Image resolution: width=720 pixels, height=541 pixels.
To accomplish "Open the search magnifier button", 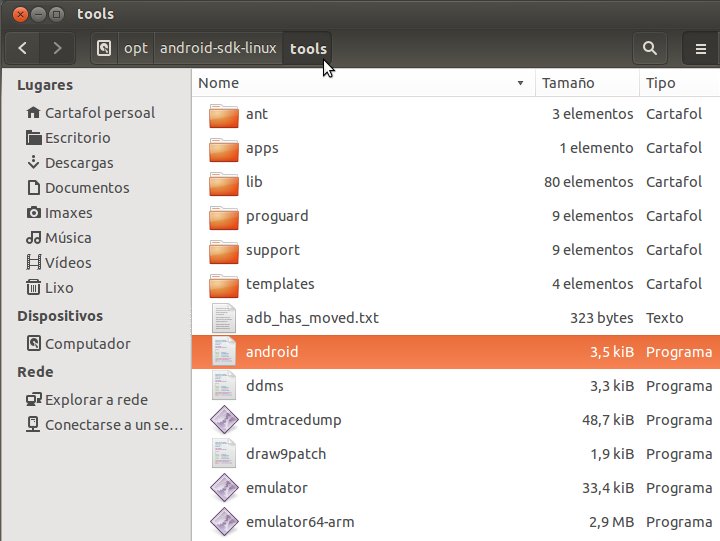I will click(649, 48).
